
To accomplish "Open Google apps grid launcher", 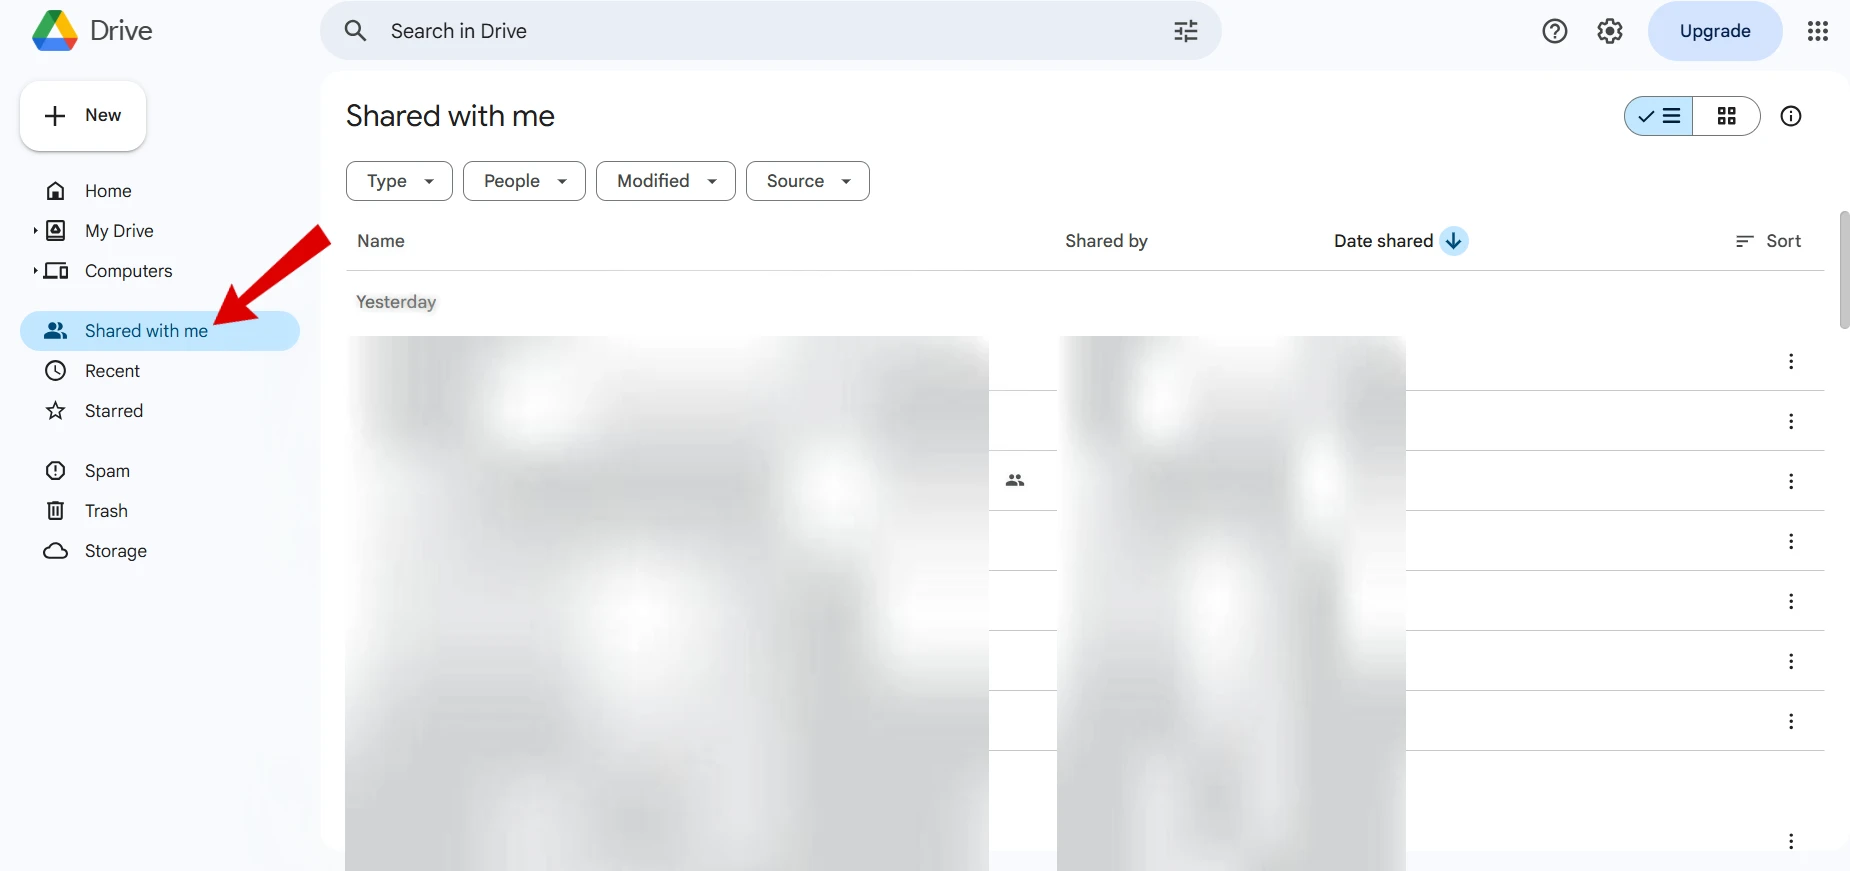I will 1817,31.
